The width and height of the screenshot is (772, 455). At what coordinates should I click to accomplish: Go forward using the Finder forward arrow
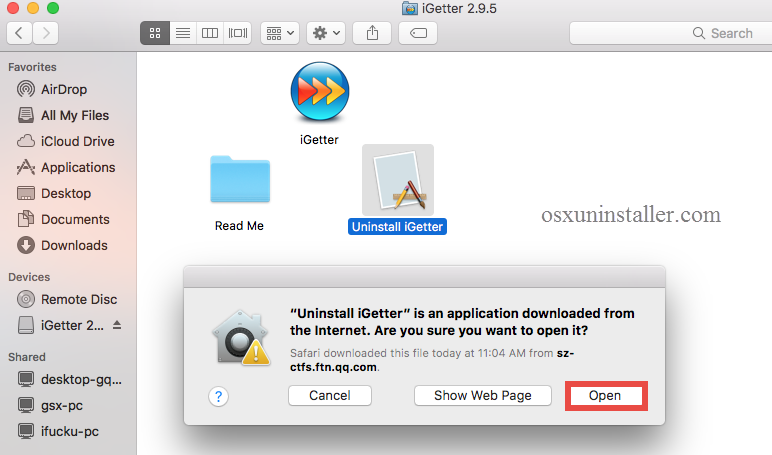tap(46, 33)
